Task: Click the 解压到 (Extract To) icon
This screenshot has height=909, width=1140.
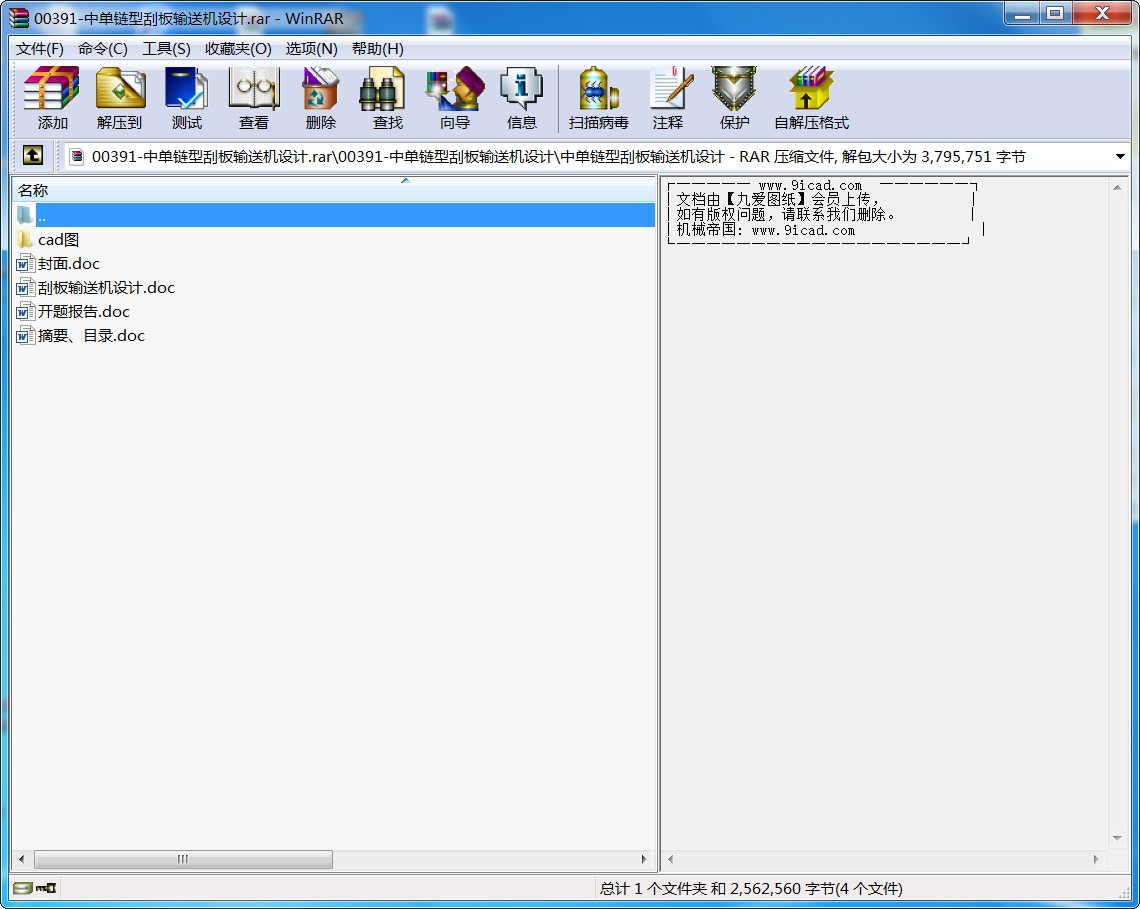Action: (x=119, y=98)
